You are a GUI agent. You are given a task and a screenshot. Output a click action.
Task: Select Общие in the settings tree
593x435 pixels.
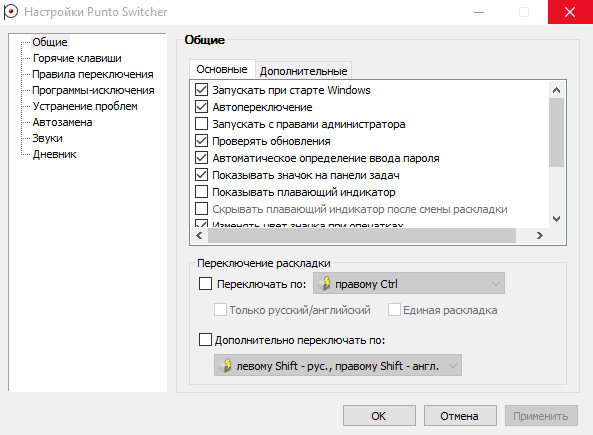pos(50,42)
